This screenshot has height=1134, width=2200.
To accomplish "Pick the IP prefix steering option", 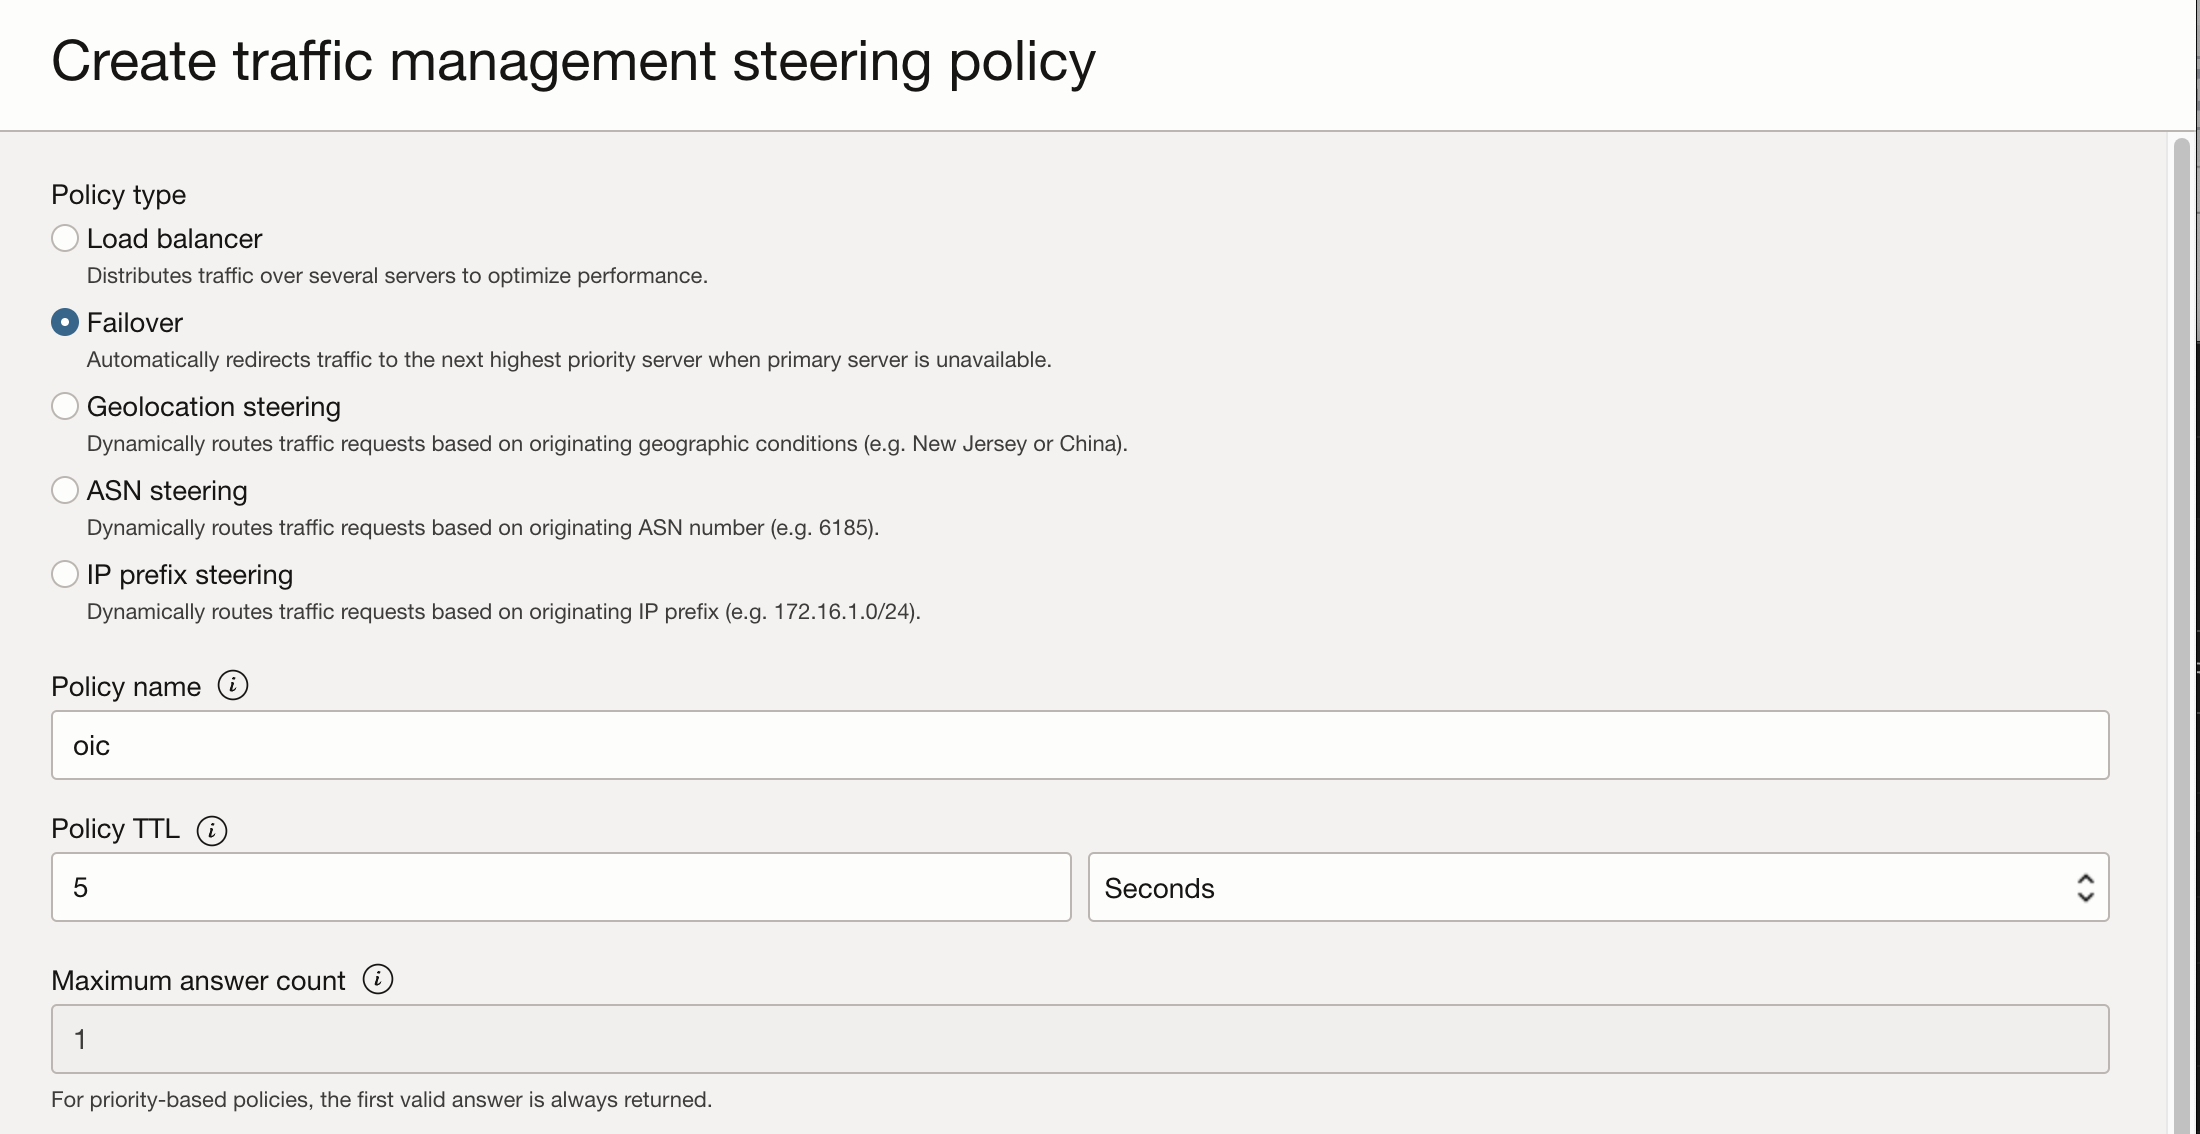I will pos(65,574).
